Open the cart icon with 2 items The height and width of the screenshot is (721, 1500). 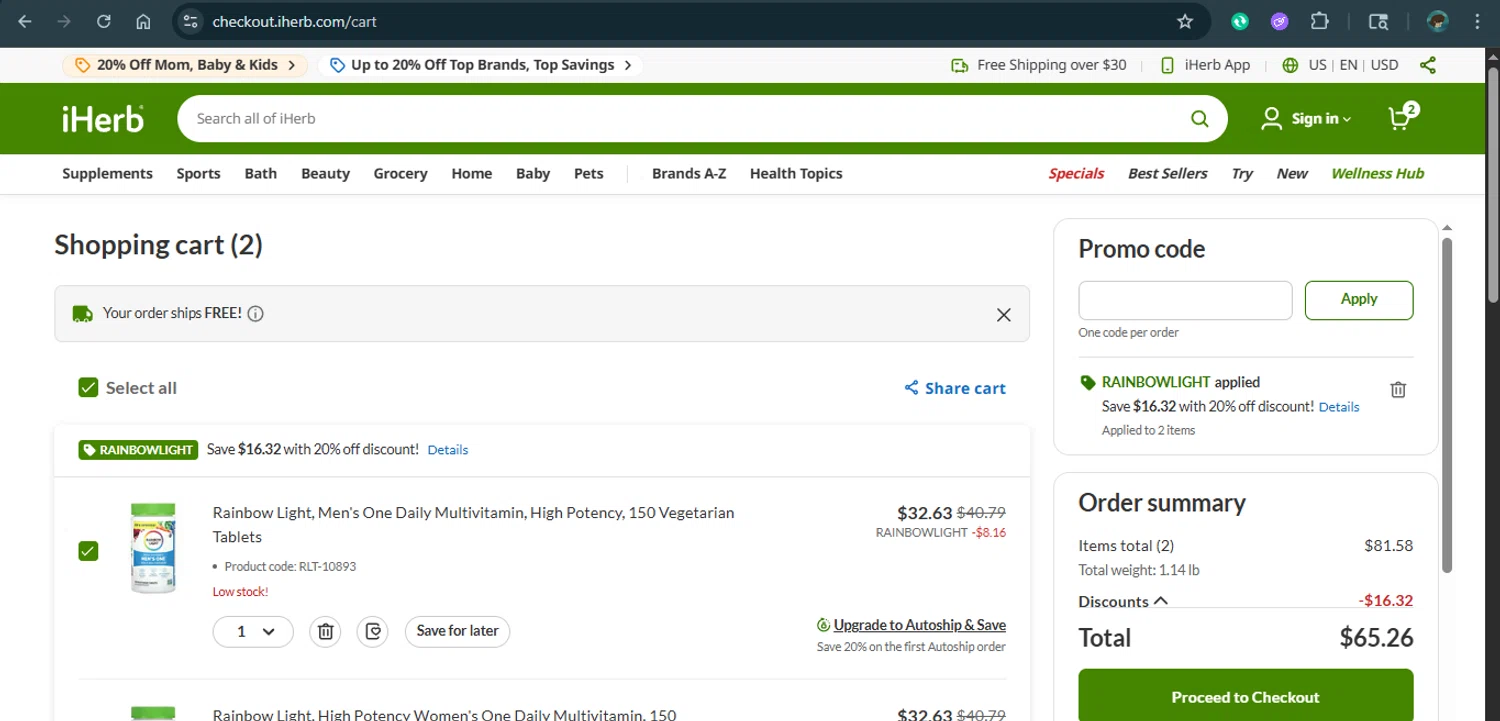(x=1402, y=118)
